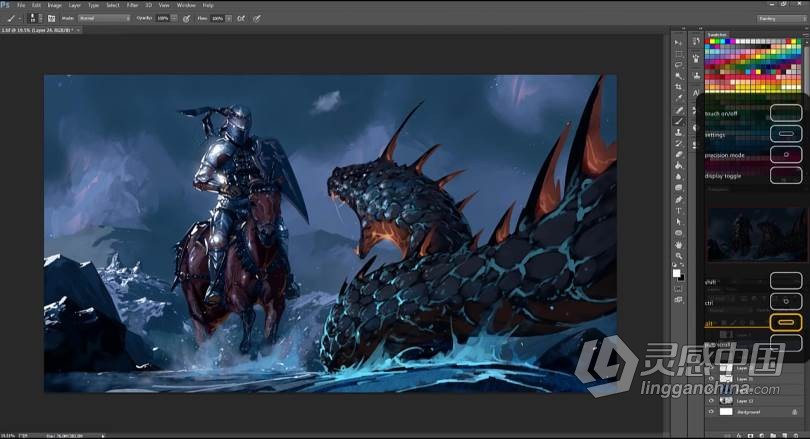Screen dimensions: 810x439
Task: Select the Move tool
Action: (678, 42)
